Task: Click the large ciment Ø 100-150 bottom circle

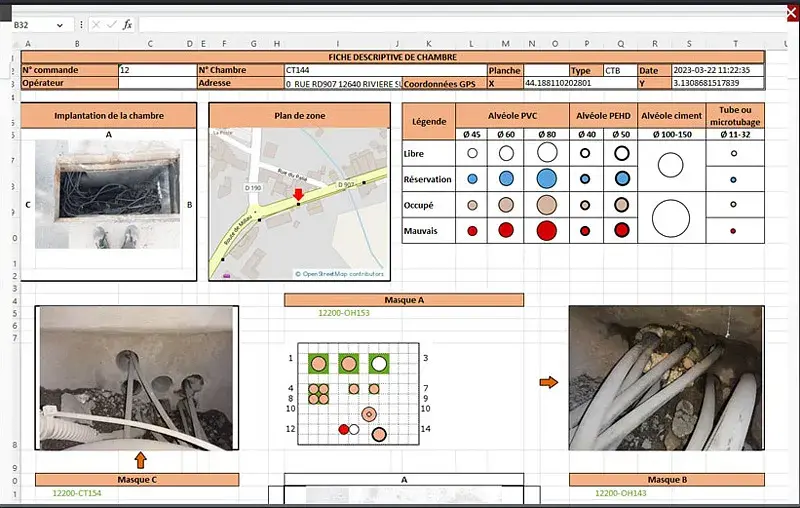Action: point(671,218)
